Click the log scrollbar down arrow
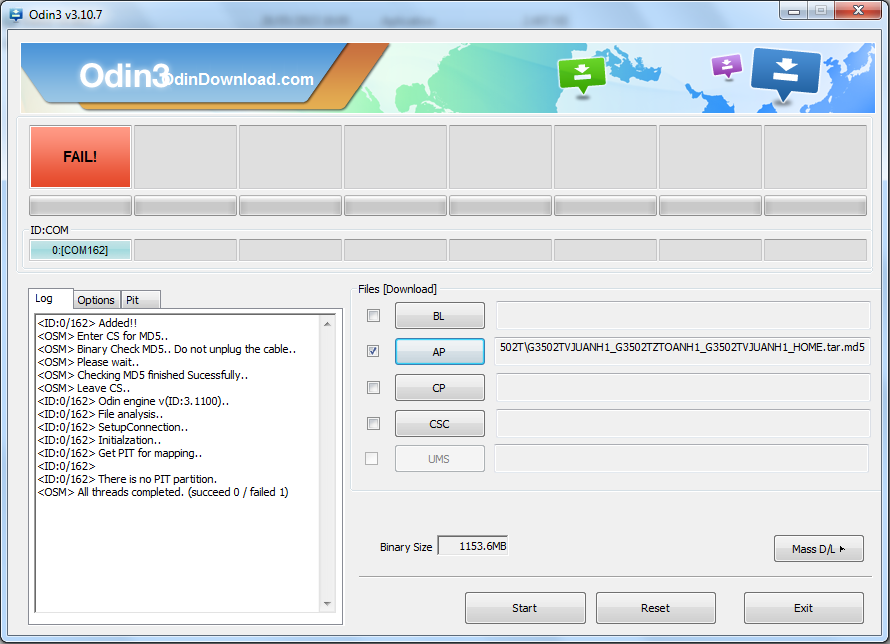 tap(328, 604)
